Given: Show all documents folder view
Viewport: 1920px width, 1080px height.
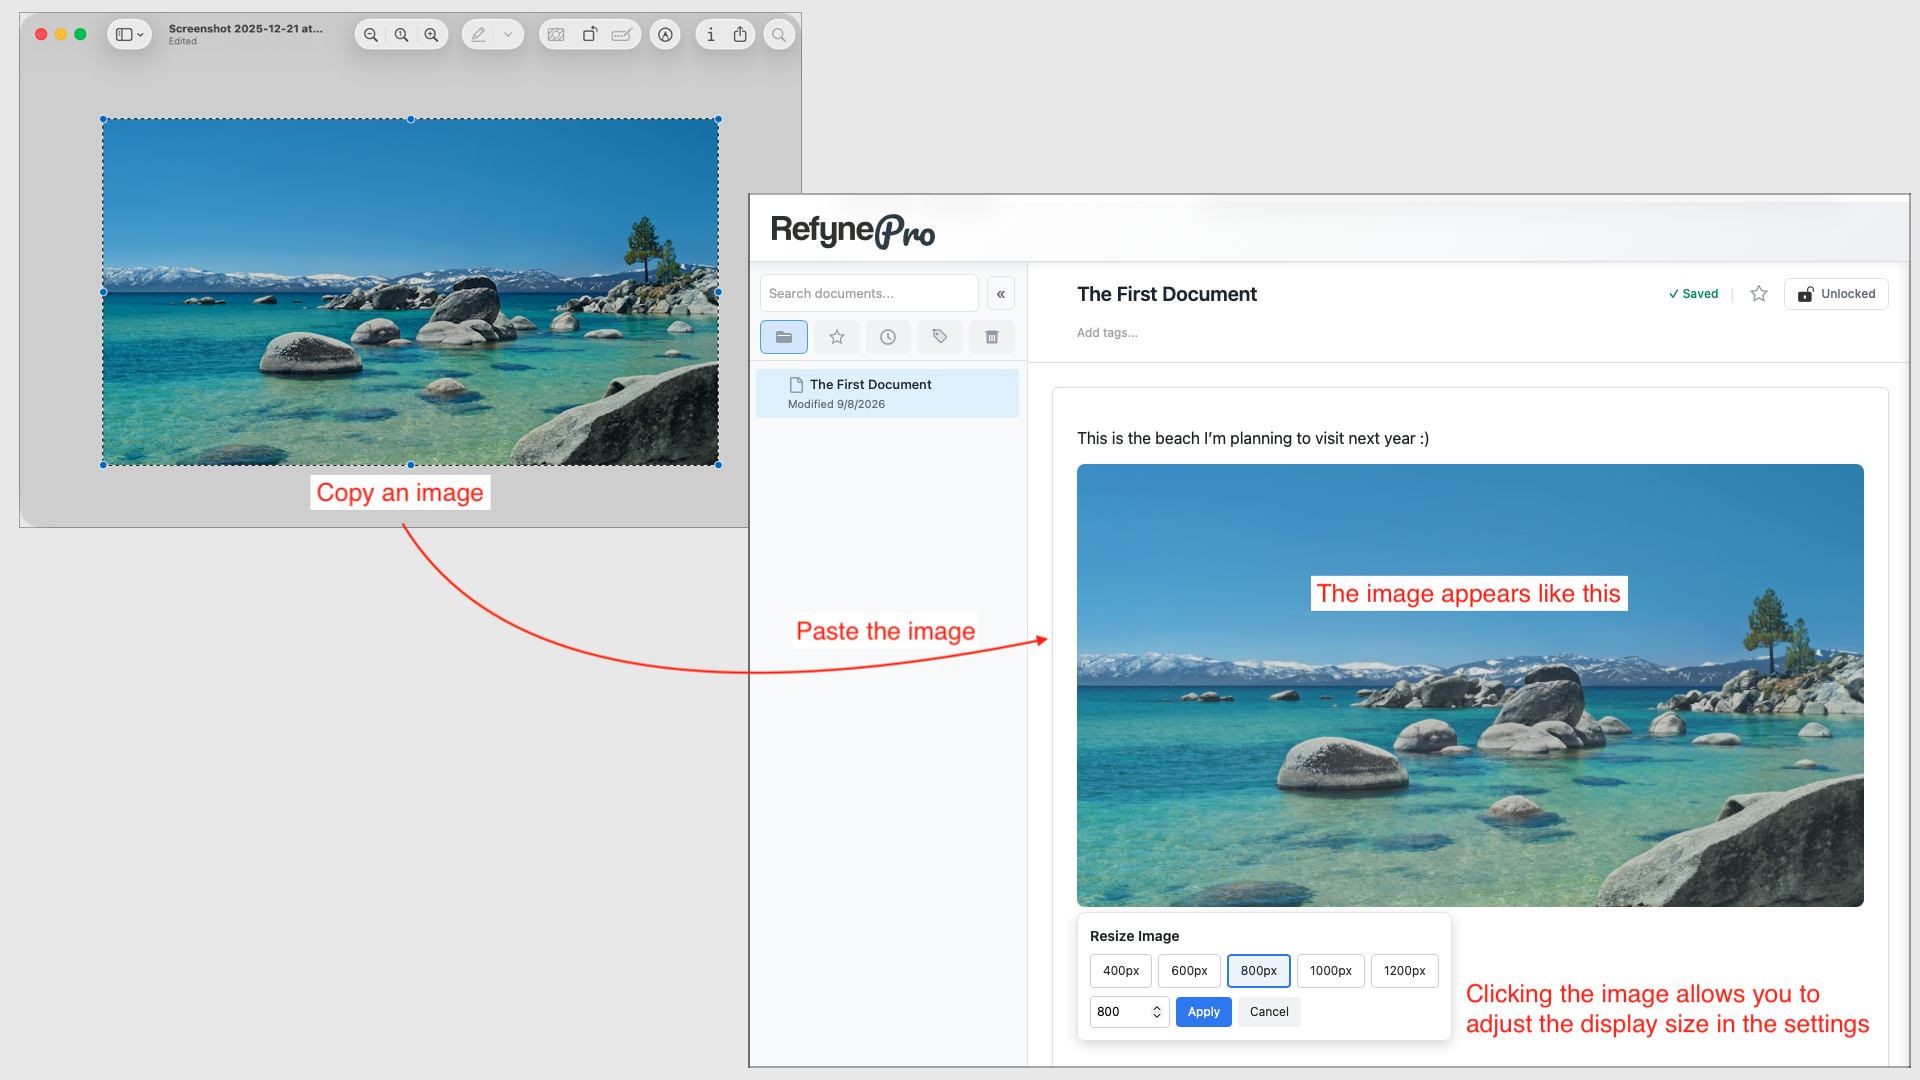Looking at the screenshot, I should click(x=784, y=337).
